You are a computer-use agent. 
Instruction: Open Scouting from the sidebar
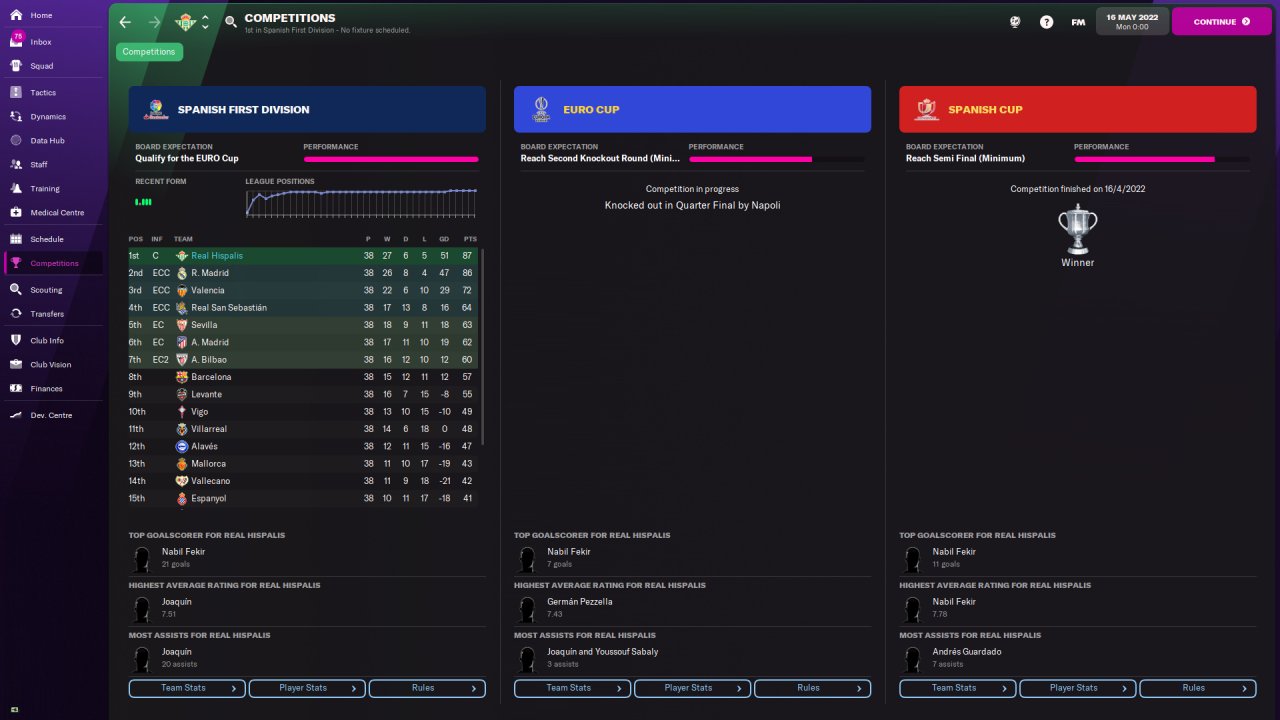tap(54, 290)
